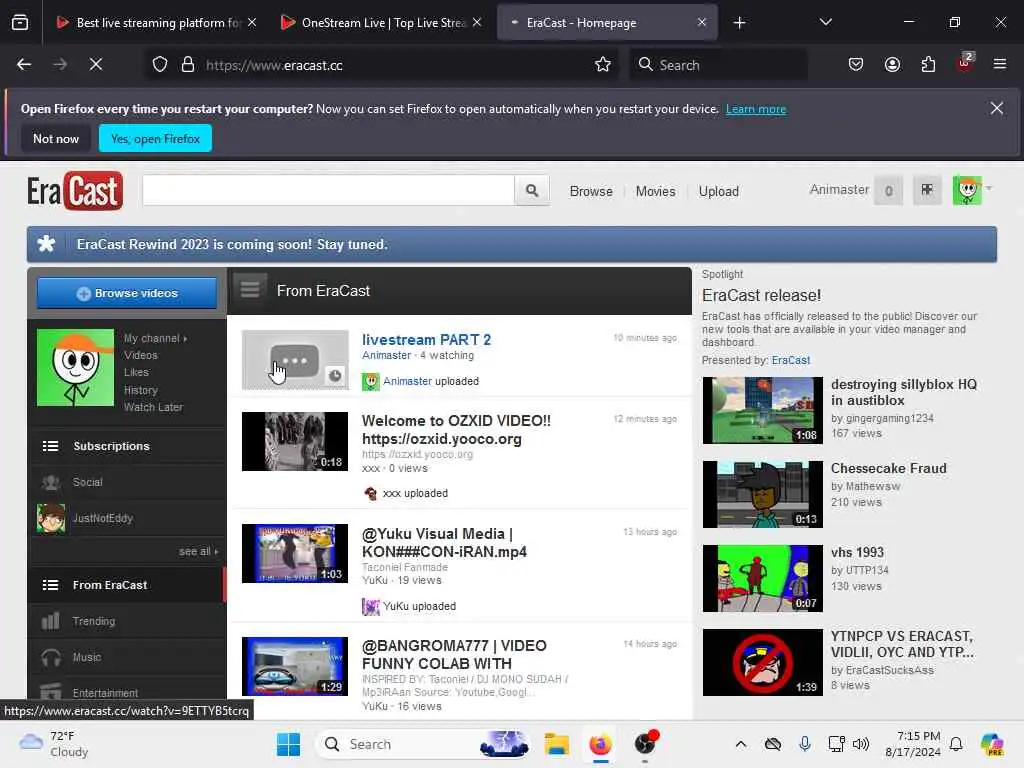
Task: Click the xxx uploader avatar icon
Action: [370, 494]
